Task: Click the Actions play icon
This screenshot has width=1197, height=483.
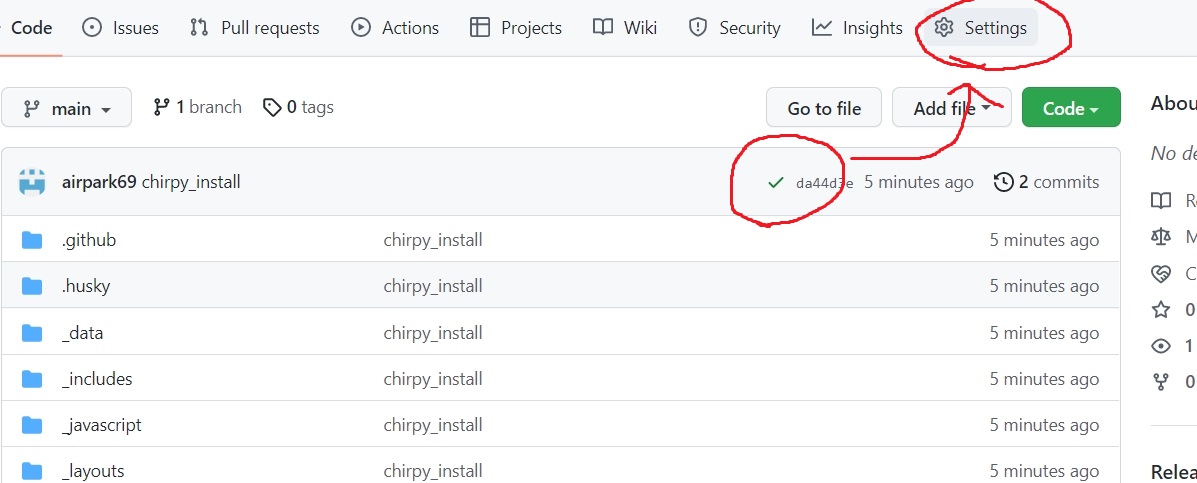Action: (360, 28)
